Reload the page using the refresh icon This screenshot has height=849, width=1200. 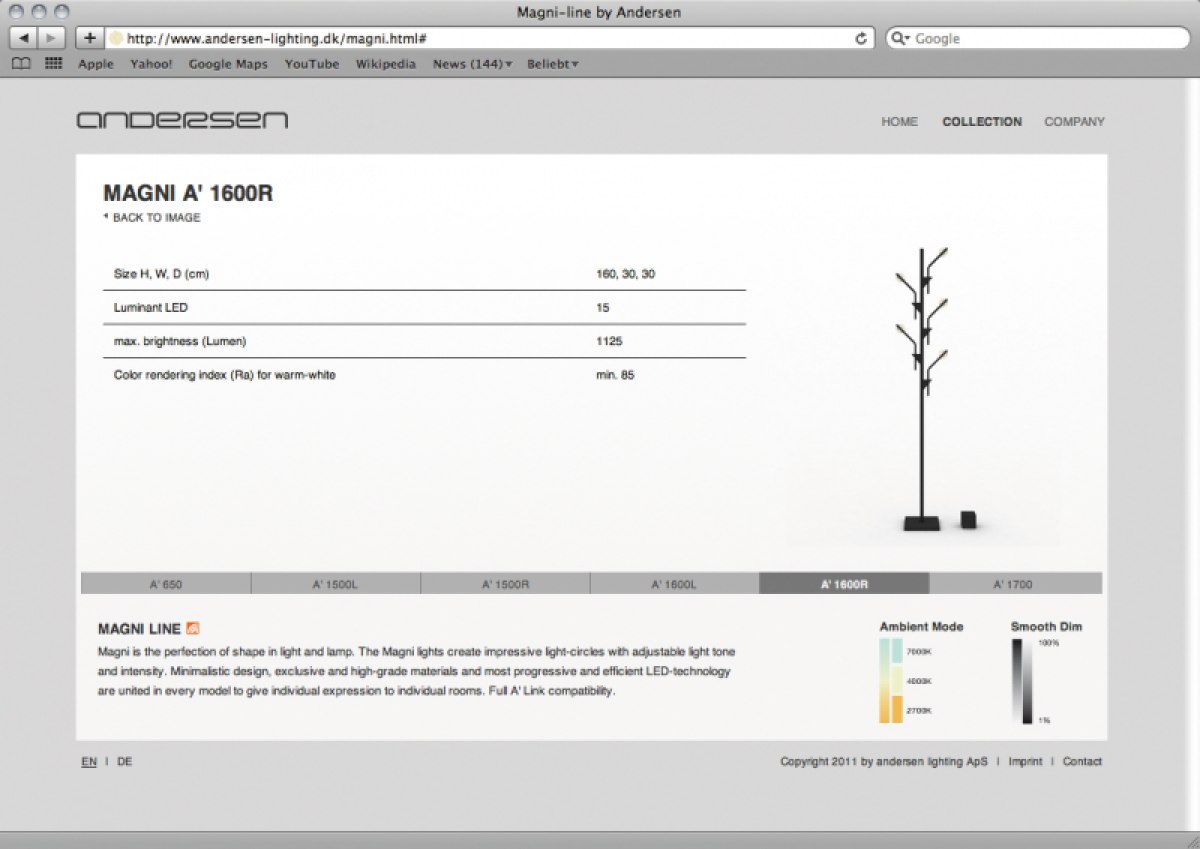[x=861, y=38]
